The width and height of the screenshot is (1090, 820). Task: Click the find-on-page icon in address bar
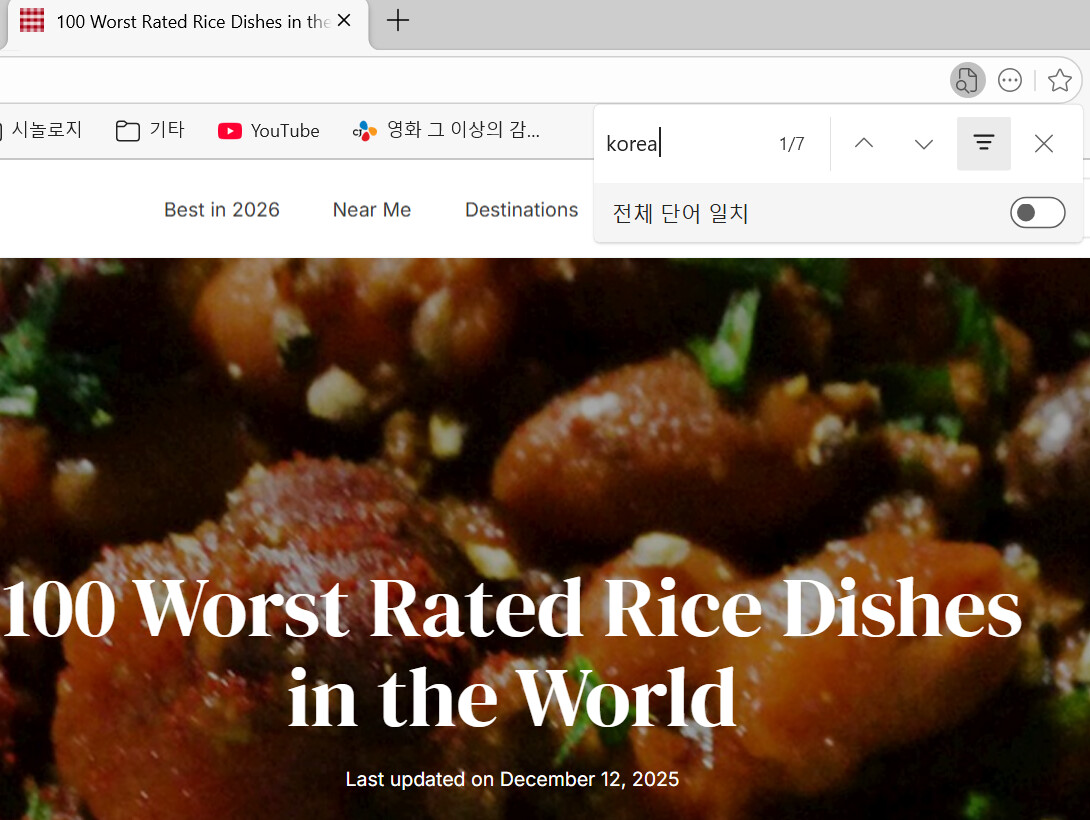(967, 81)
